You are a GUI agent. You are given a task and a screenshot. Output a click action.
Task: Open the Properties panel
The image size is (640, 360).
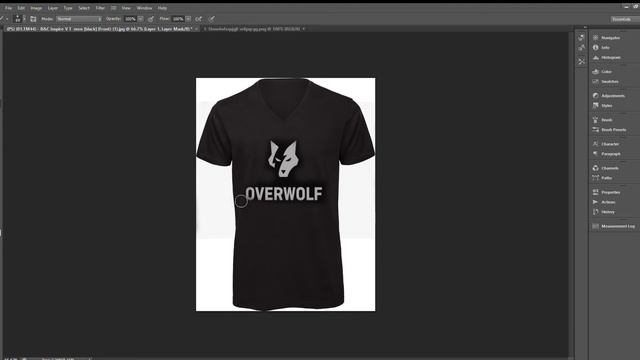607,192
